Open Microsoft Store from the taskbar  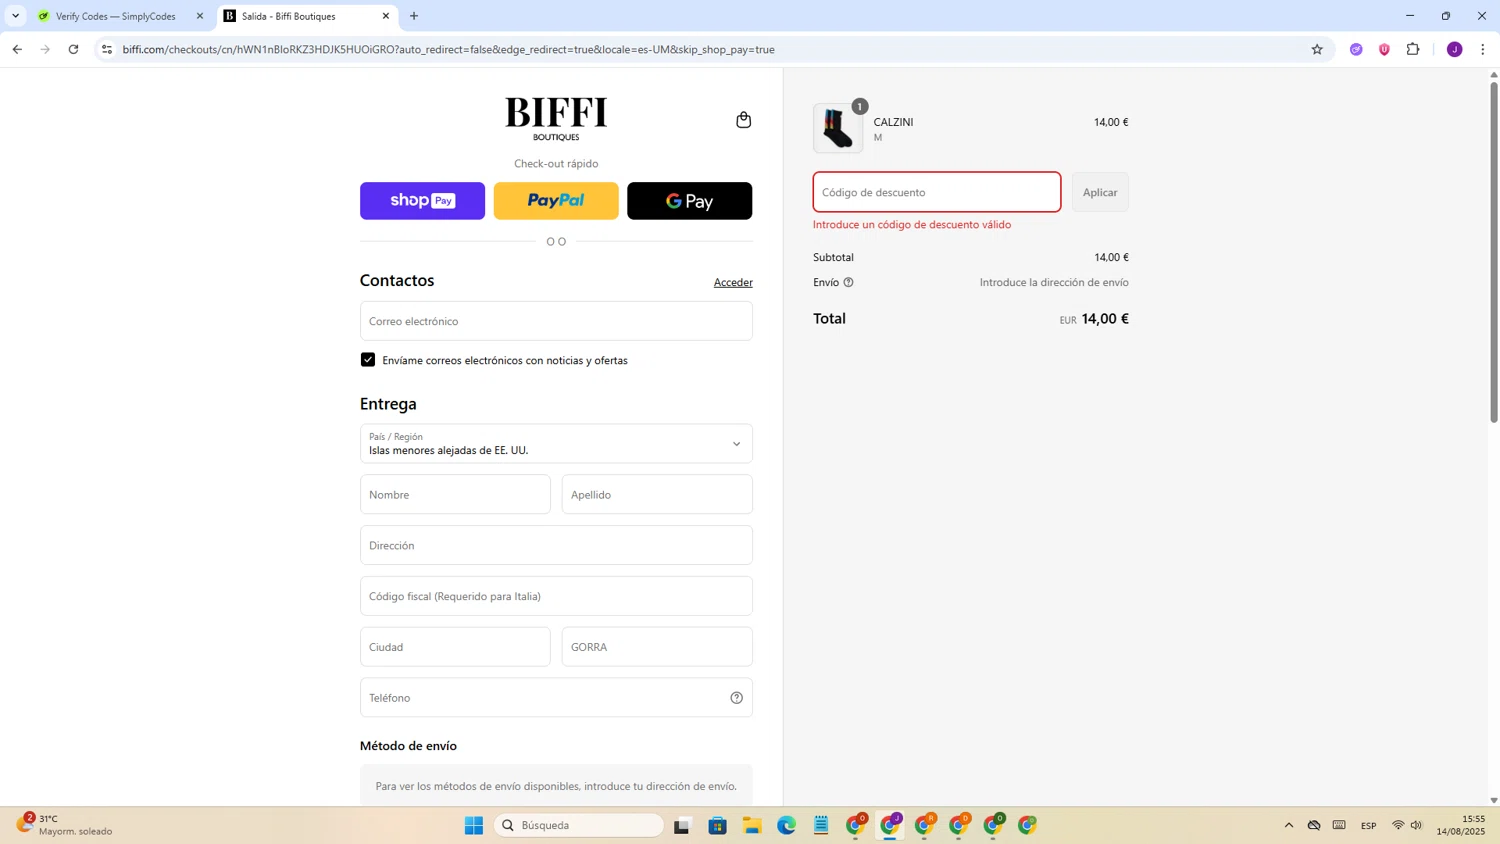(x=717, y=825)
